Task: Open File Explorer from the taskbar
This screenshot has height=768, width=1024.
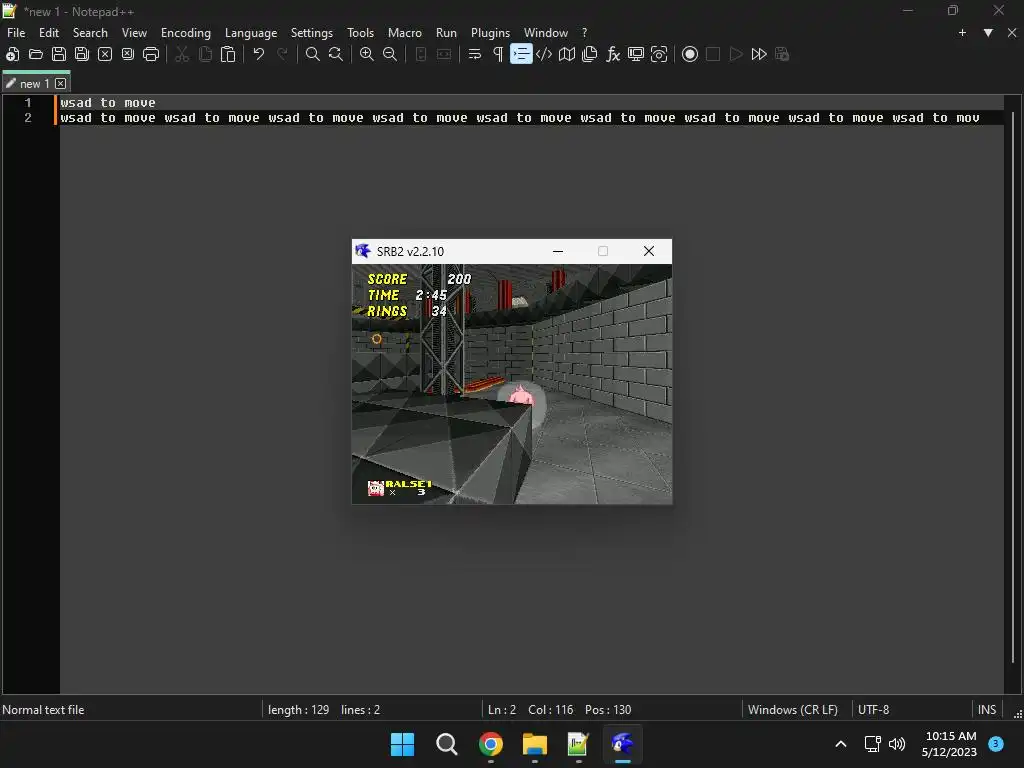Action: [x=534, y=744]
